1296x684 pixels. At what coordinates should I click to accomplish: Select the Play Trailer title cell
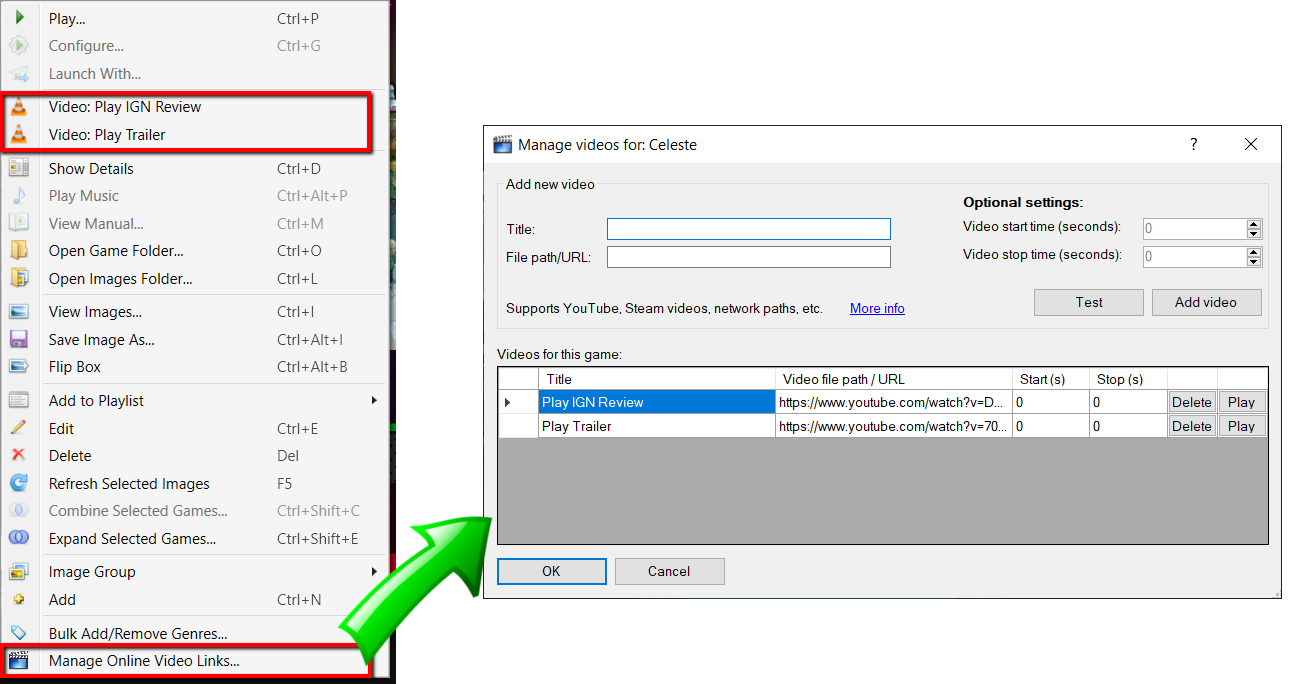click(x=657, y=426)
